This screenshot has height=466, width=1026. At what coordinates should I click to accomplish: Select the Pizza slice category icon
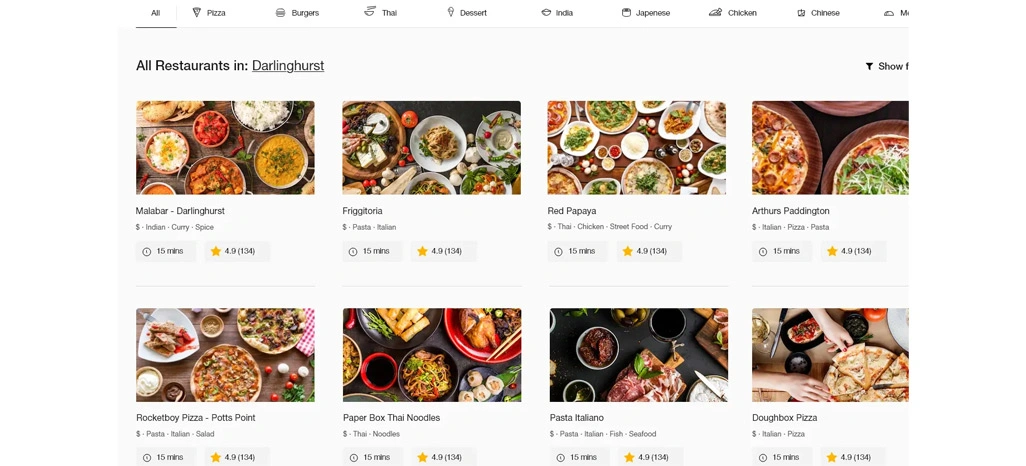tap(196, 12)
